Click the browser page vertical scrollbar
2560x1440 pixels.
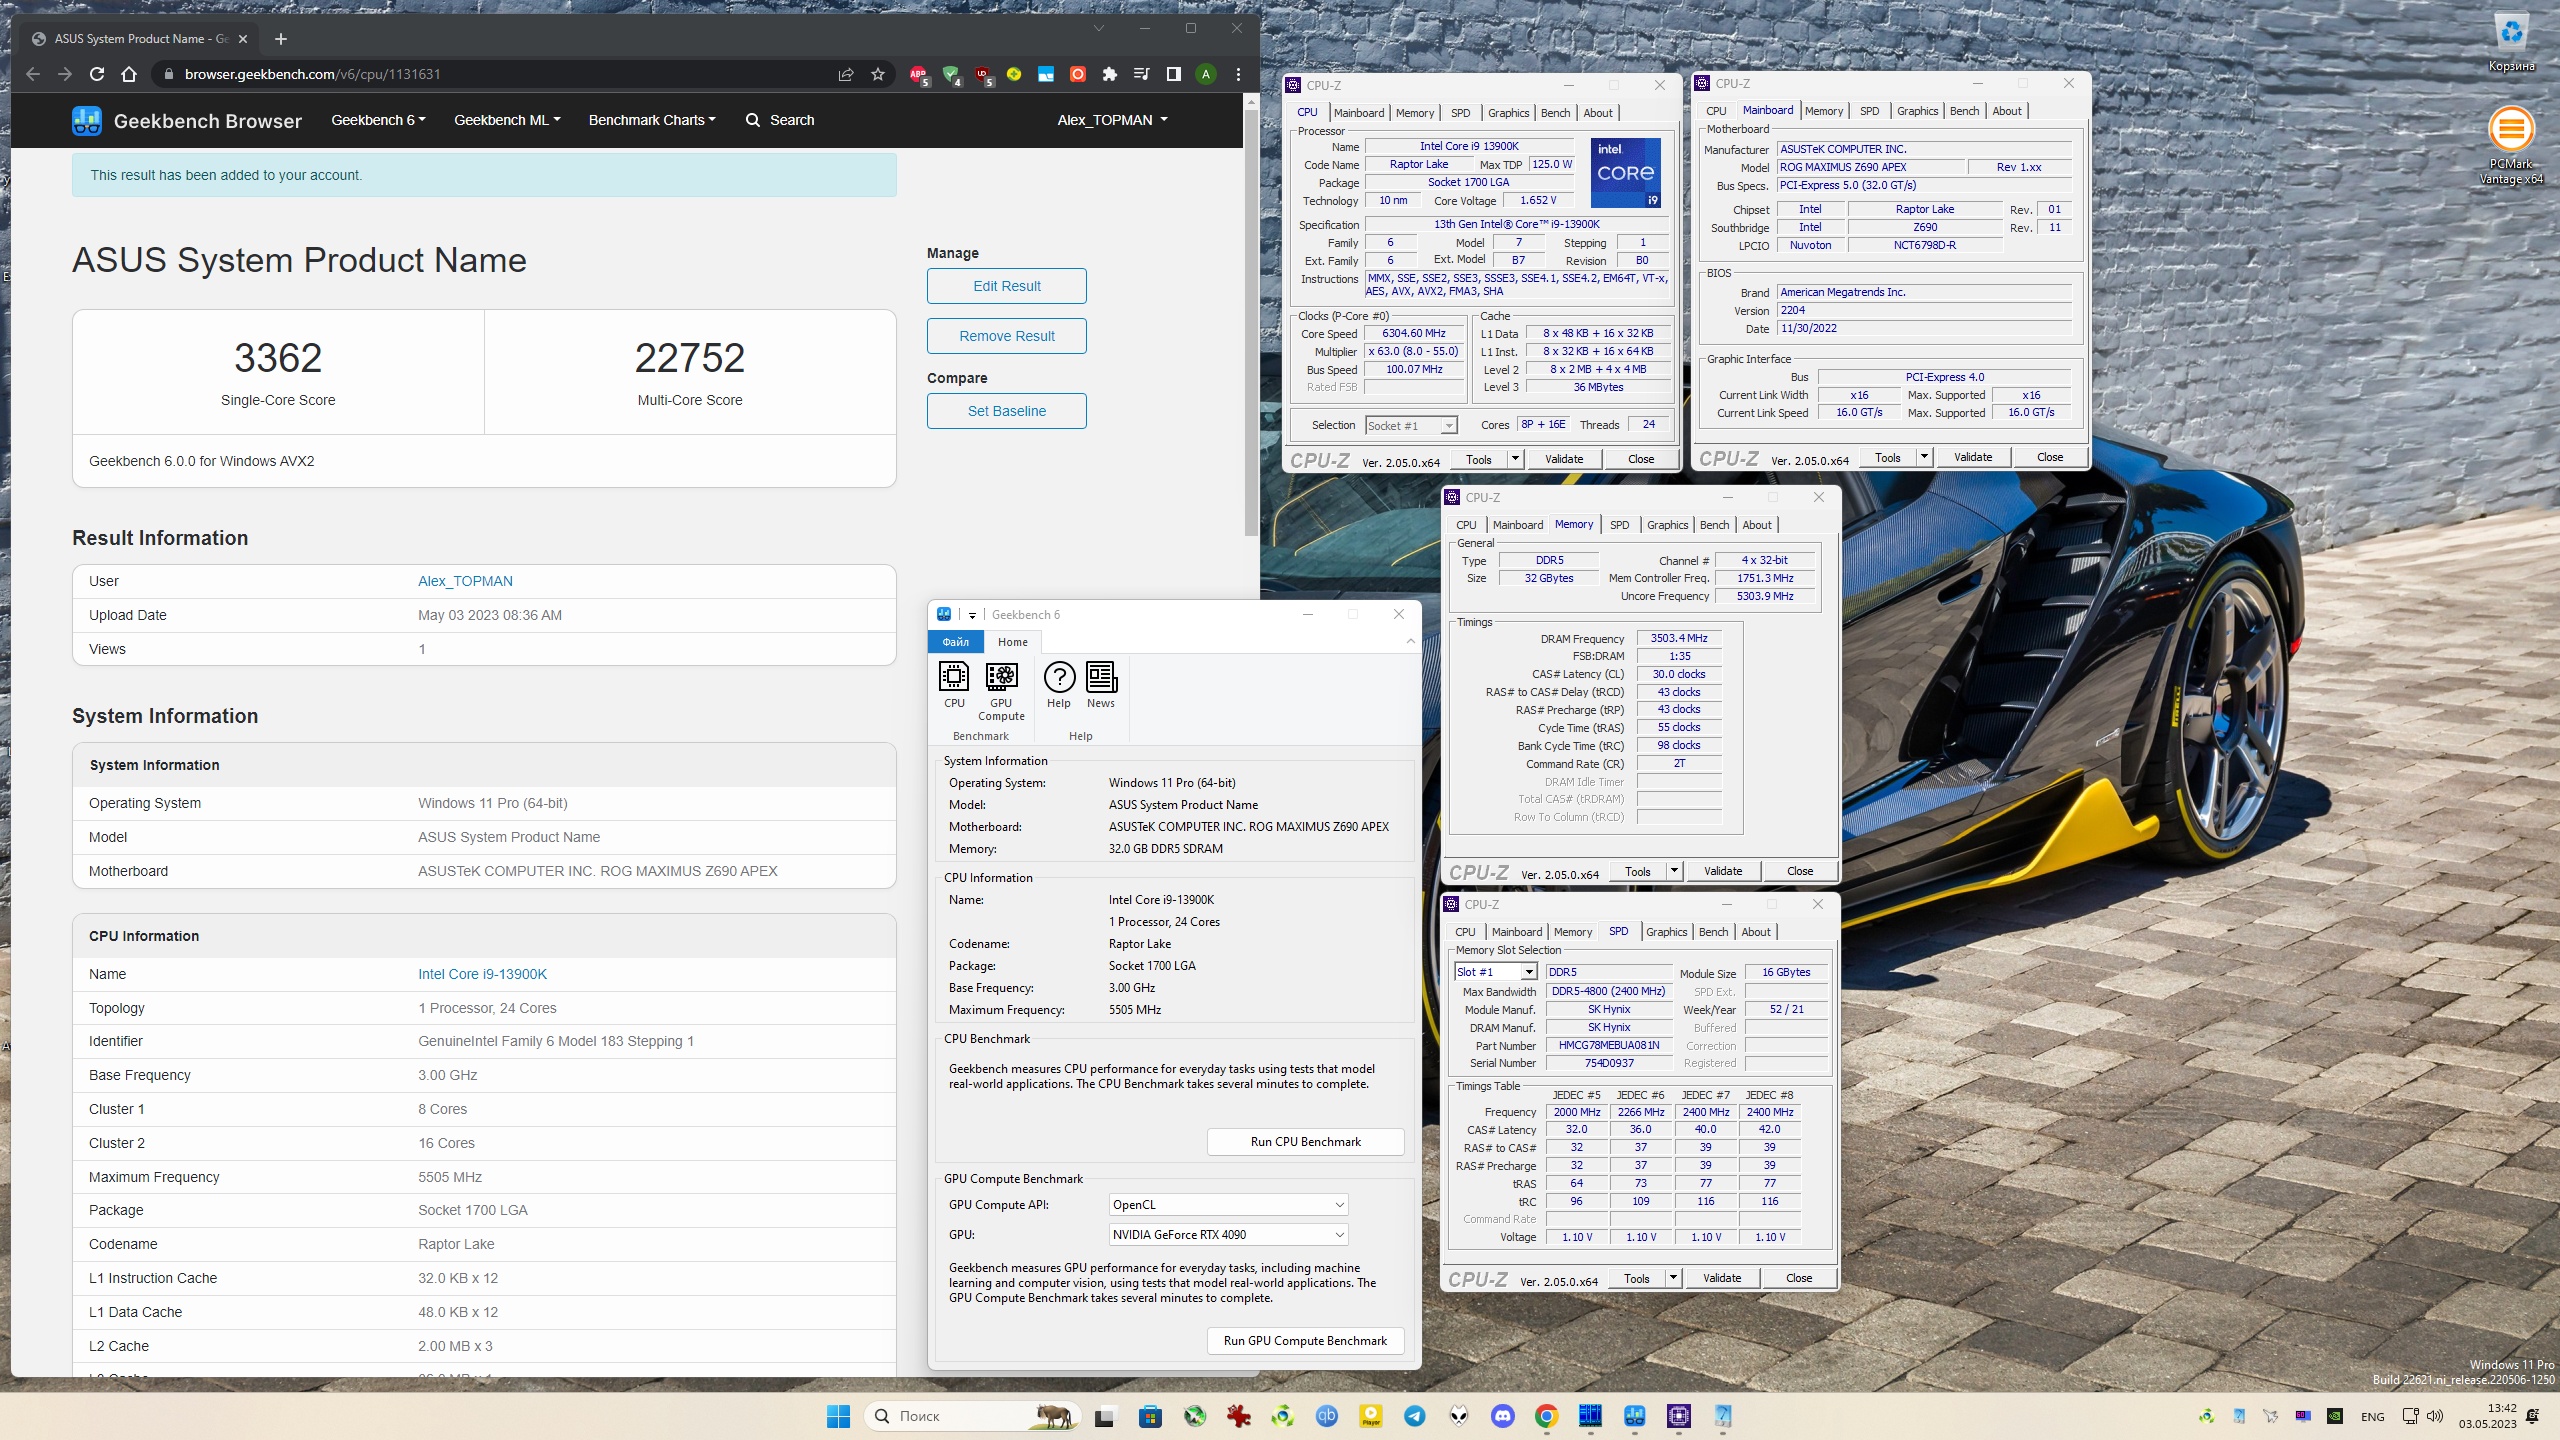pos(1251,323)
